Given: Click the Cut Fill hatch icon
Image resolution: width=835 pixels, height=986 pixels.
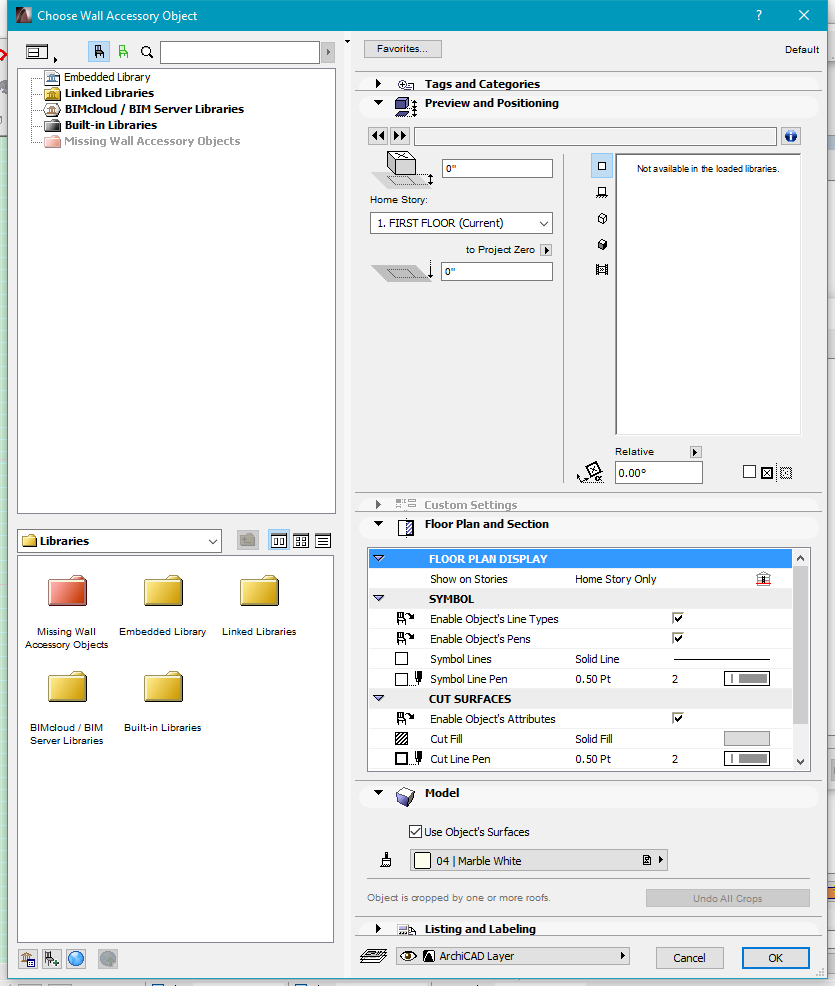Looking at the screenshot, I should (401, 739).
